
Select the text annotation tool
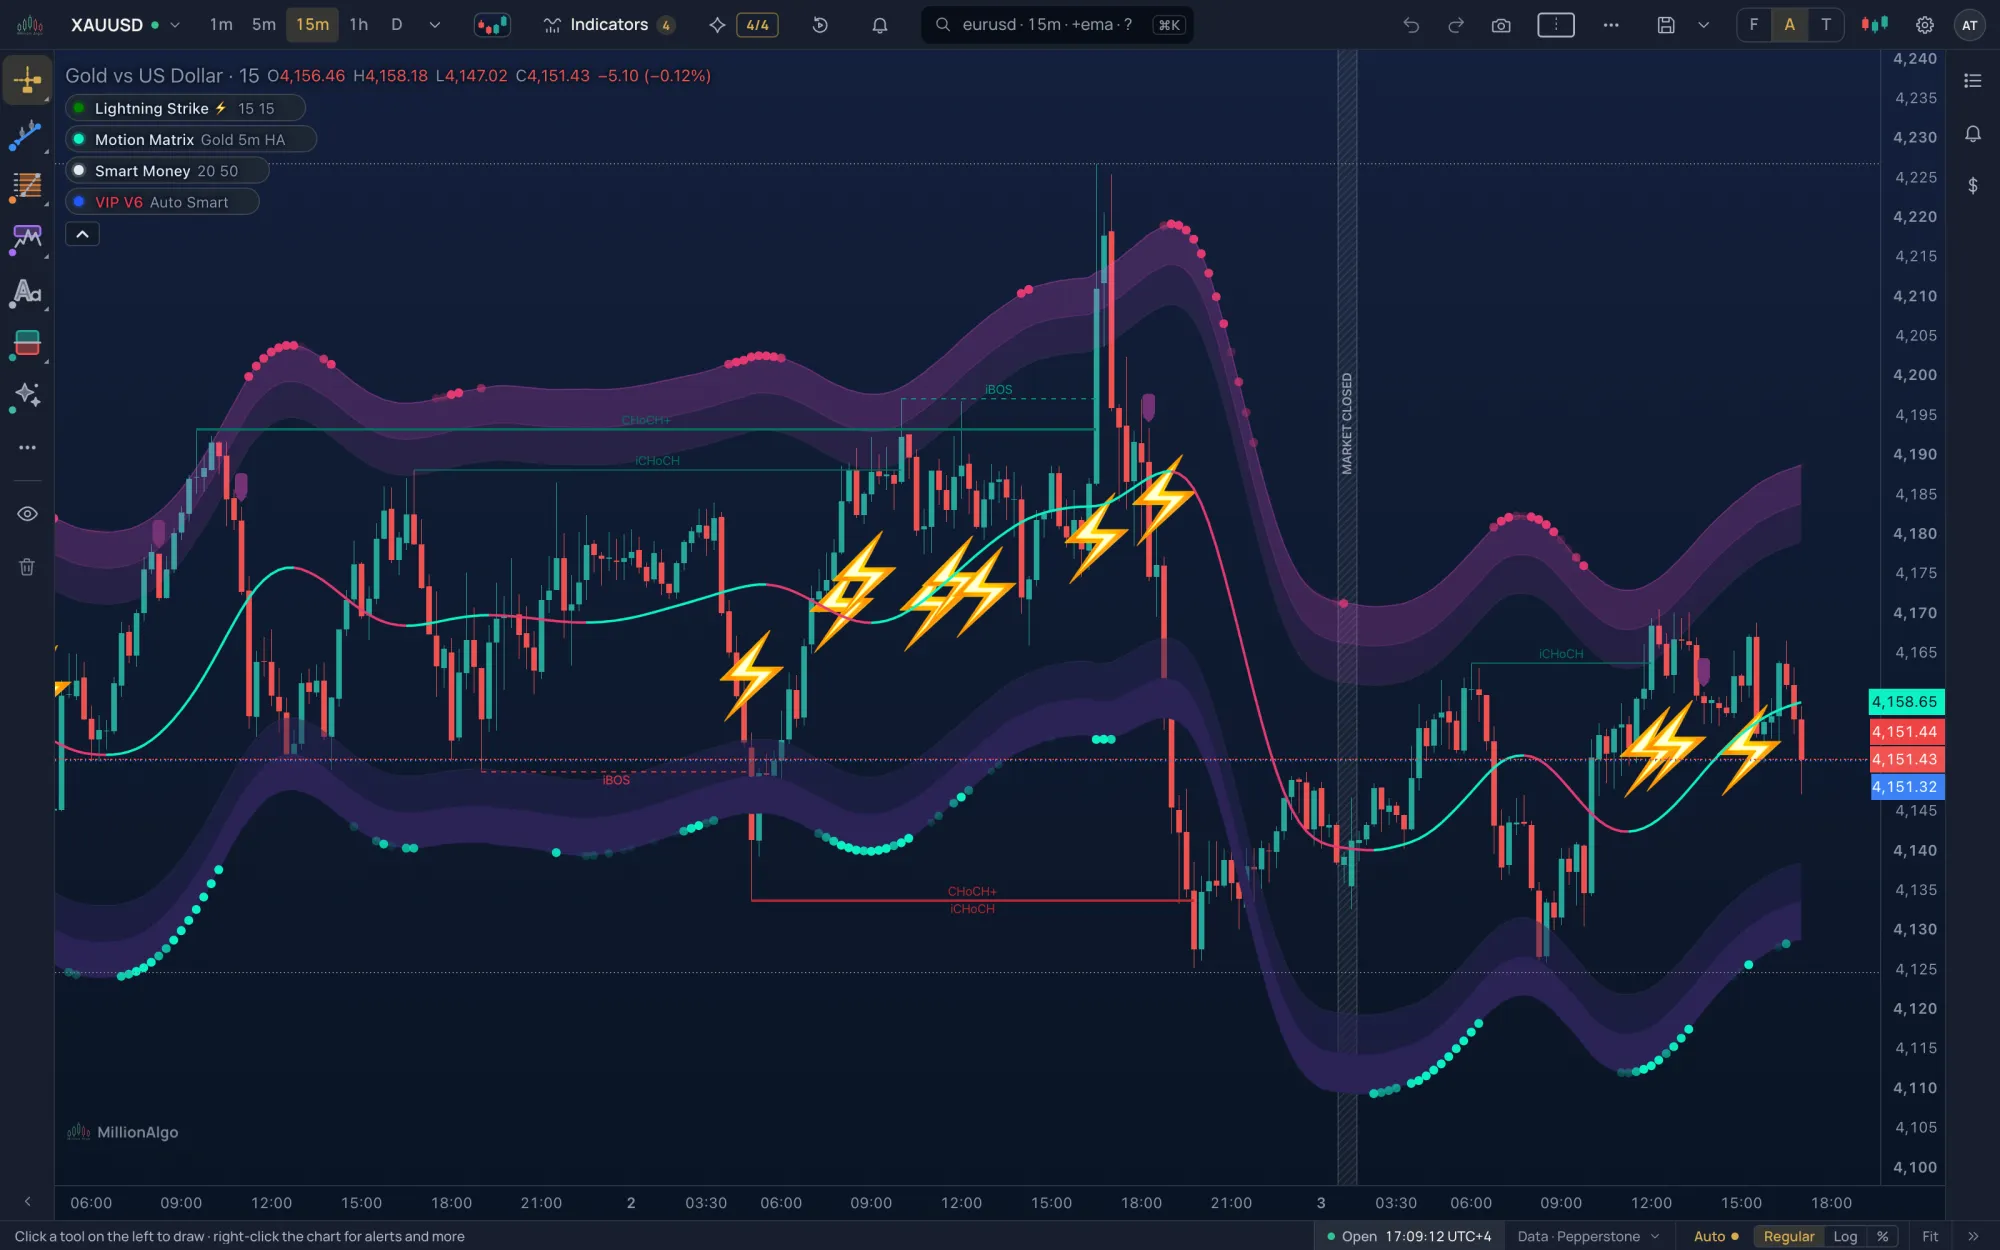pyautogui.click(x=27, y=291)
